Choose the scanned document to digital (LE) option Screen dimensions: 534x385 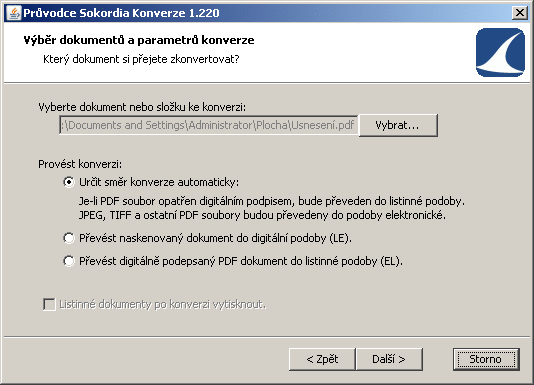point(69,238)
